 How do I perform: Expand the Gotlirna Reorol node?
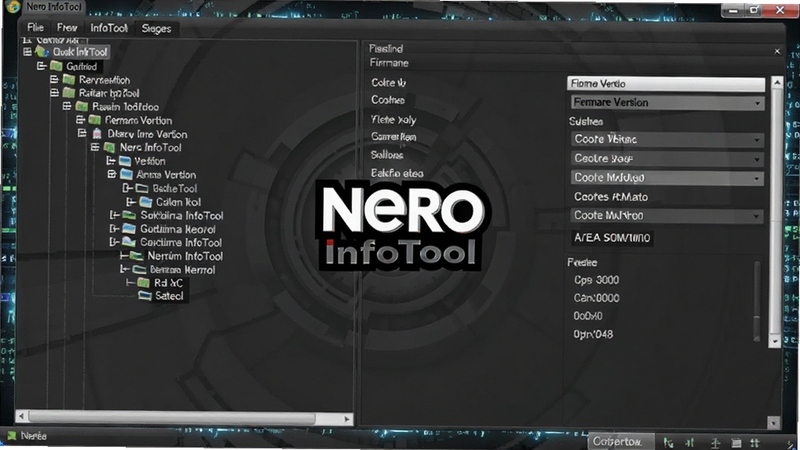tap(114, 229)
